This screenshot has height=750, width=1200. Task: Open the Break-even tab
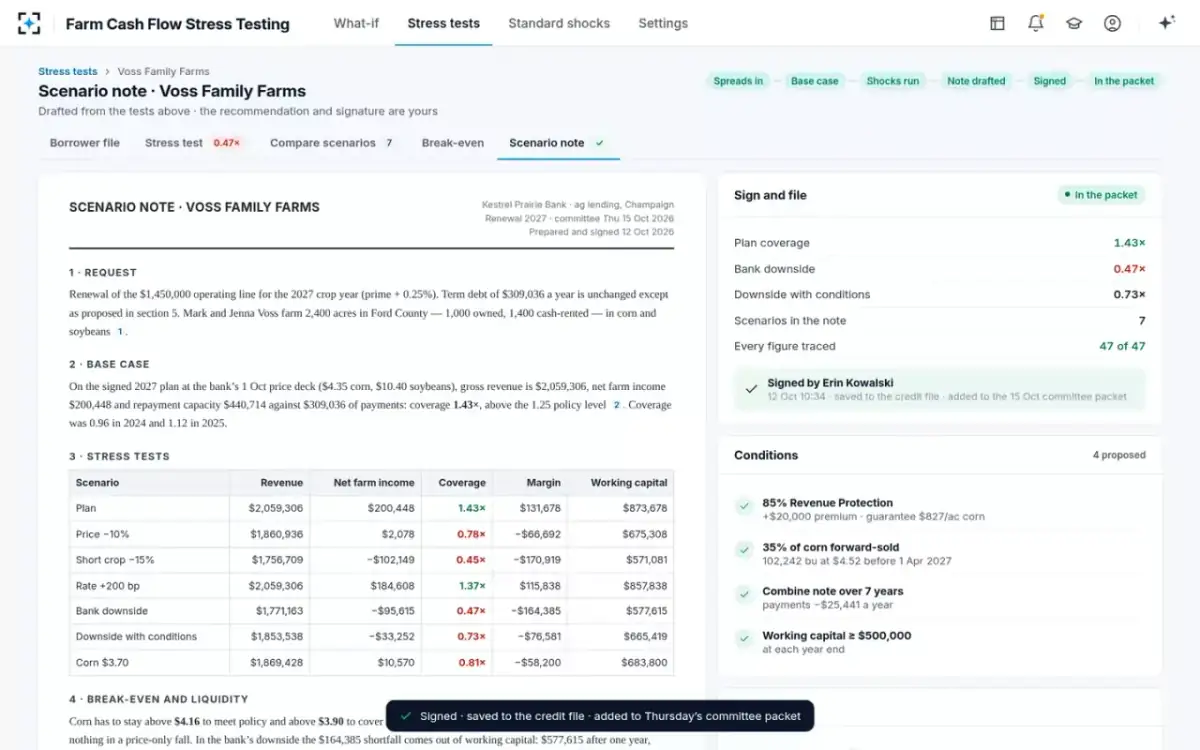click(453, 143)
